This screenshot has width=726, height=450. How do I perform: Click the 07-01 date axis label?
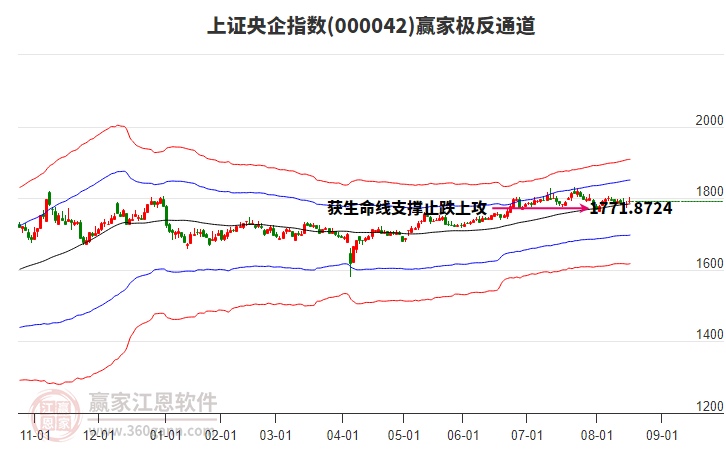(527, 436)
